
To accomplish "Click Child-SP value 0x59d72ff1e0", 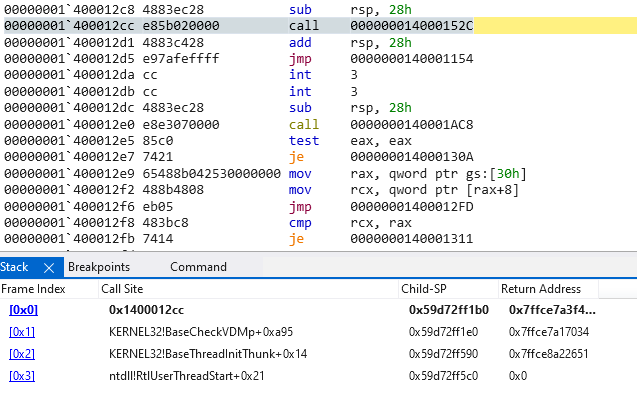I will (444, 332).
